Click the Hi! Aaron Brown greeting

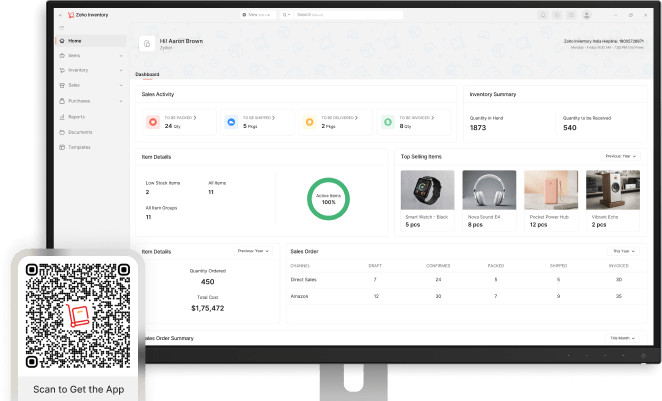click(181, 41)
